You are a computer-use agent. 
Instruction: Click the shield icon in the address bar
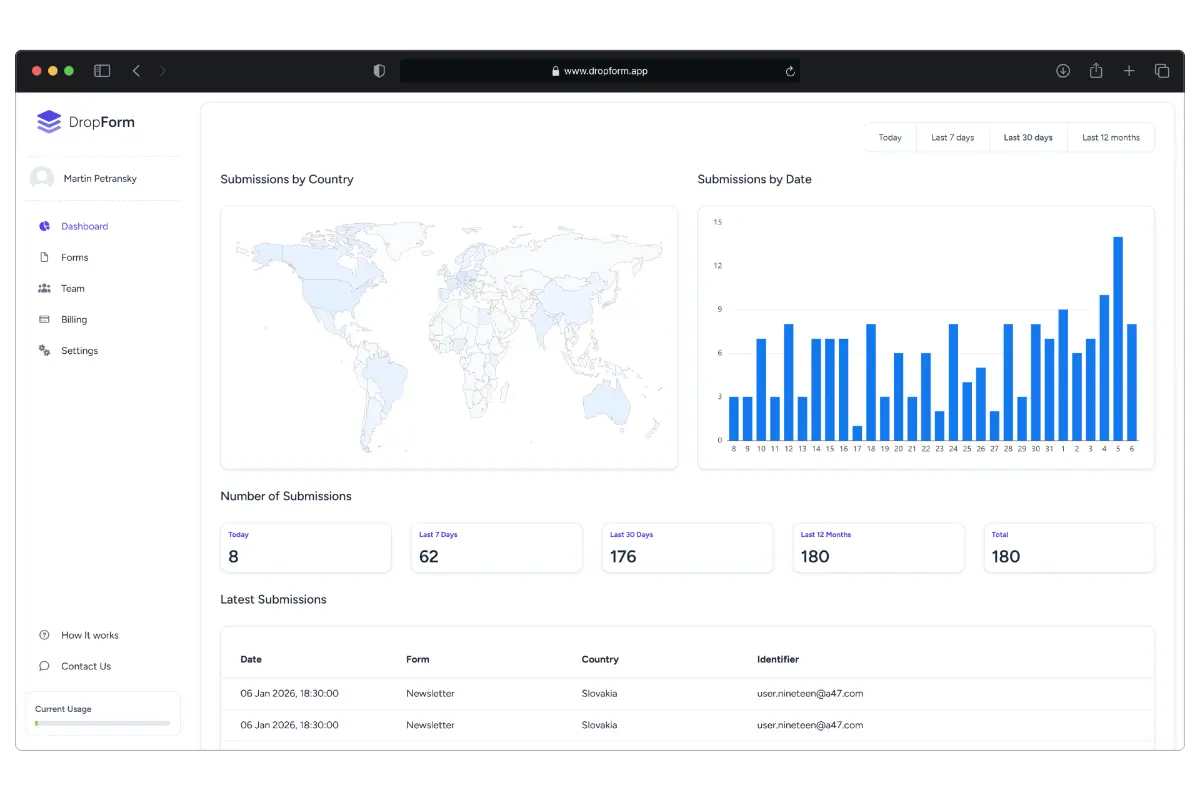pyautogui.click(x=378, y=70)
